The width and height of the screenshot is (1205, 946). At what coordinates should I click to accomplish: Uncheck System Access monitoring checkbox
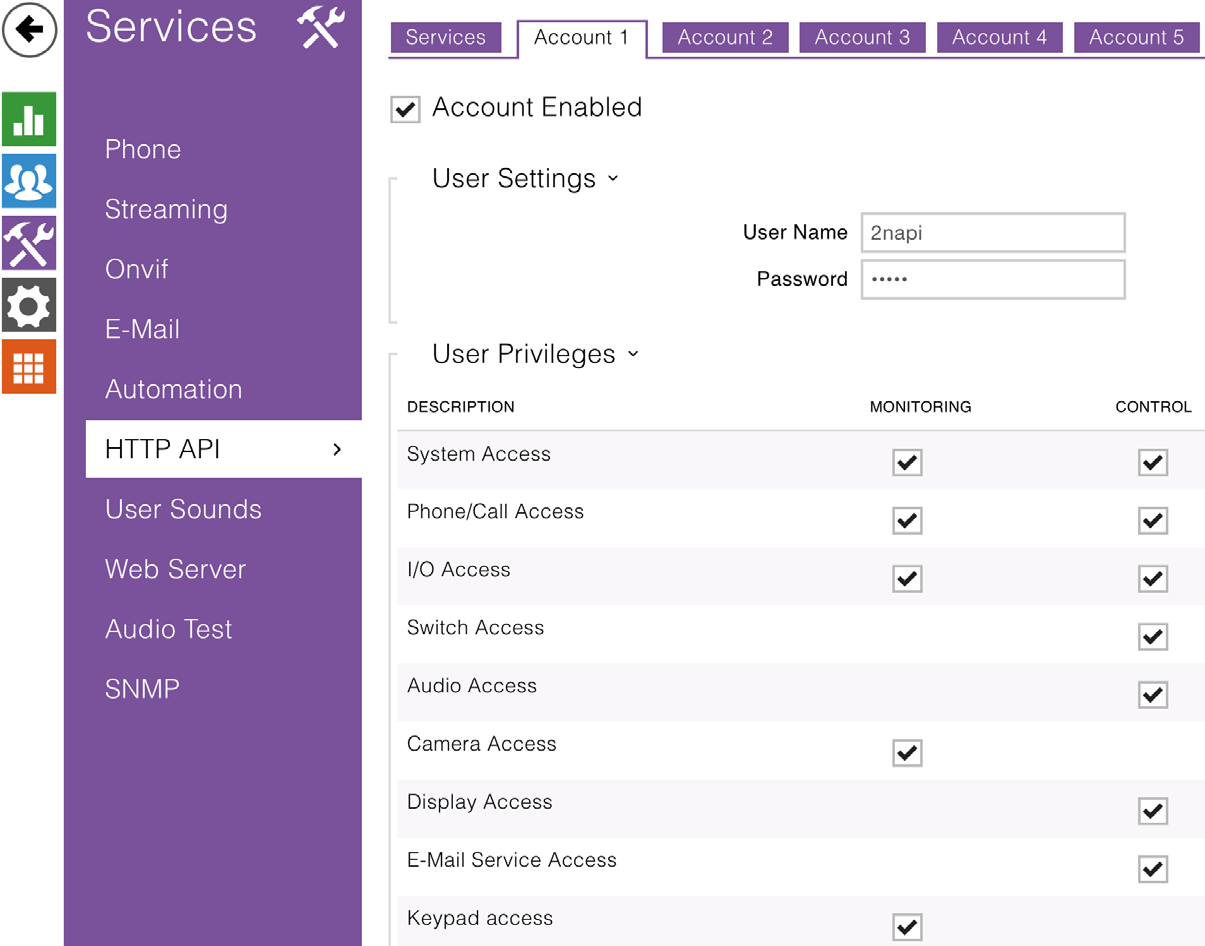pos(907,462)
